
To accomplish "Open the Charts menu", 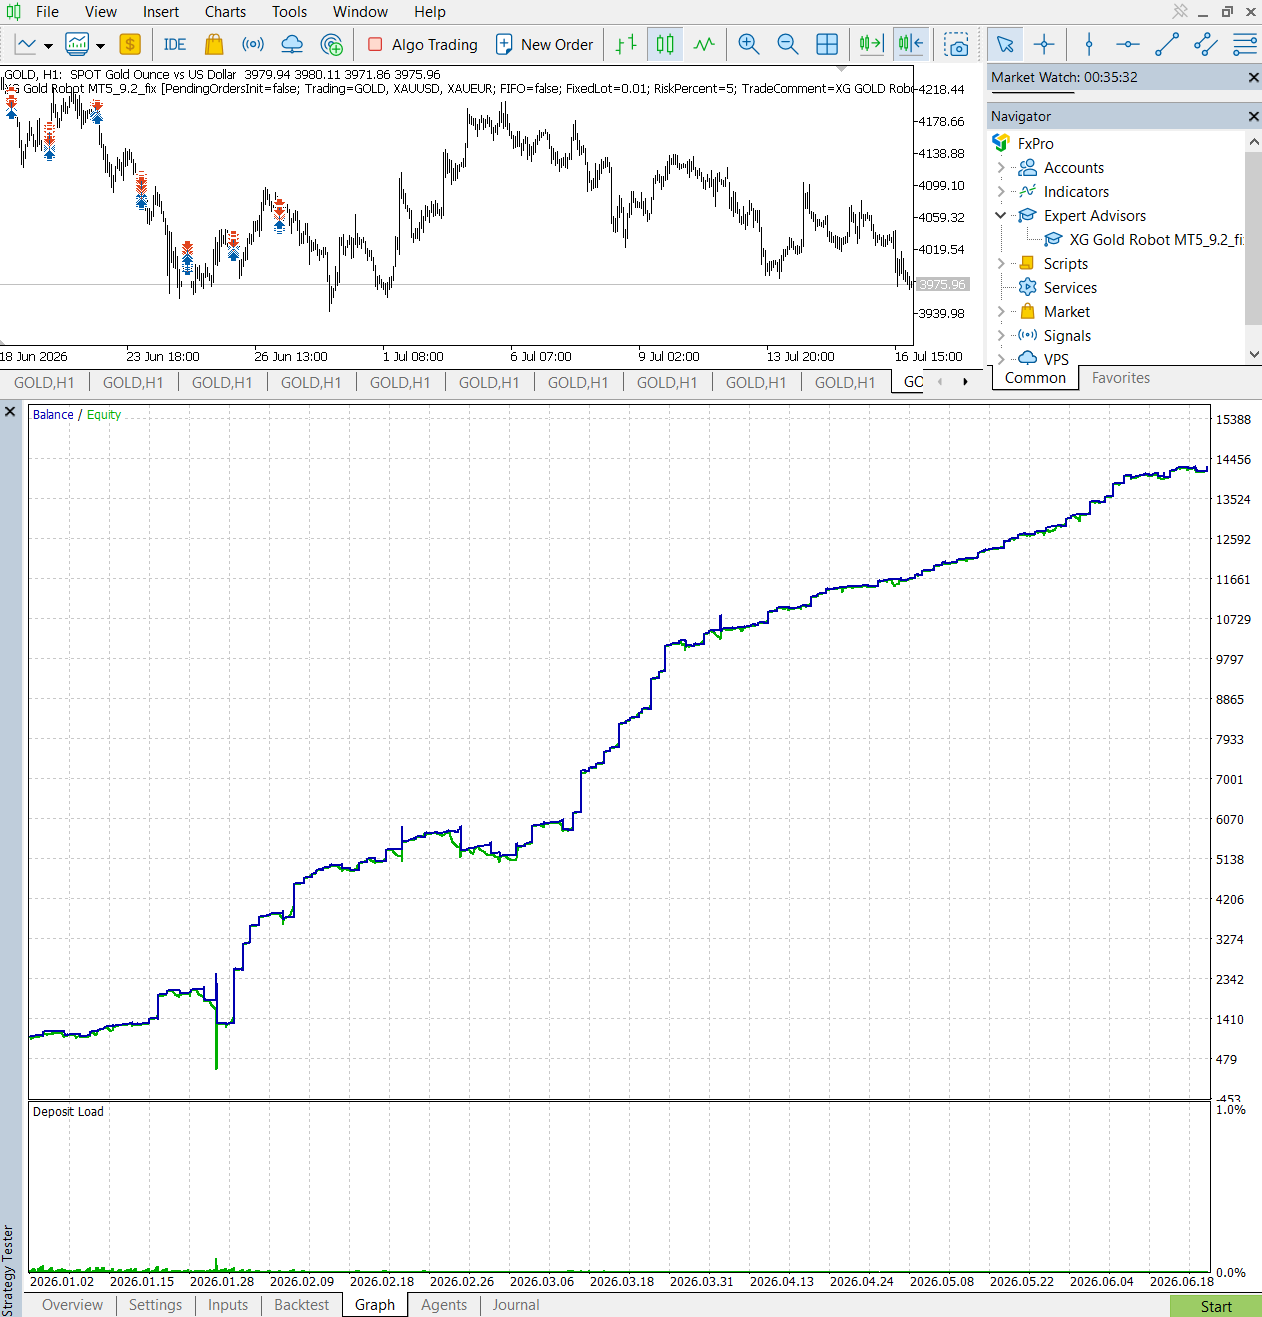I will (225, 12).
